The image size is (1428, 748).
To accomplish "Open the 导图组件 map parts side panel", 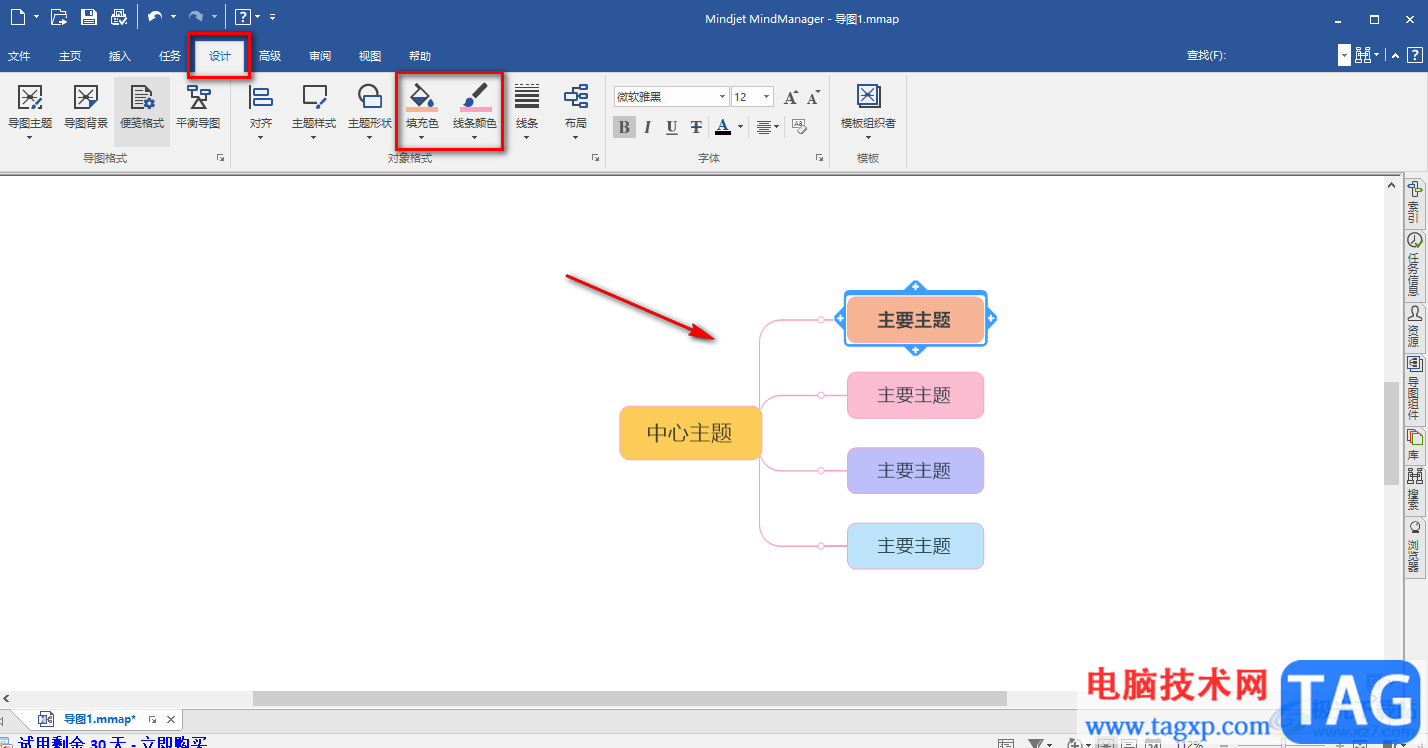I will click(1414, 389).
